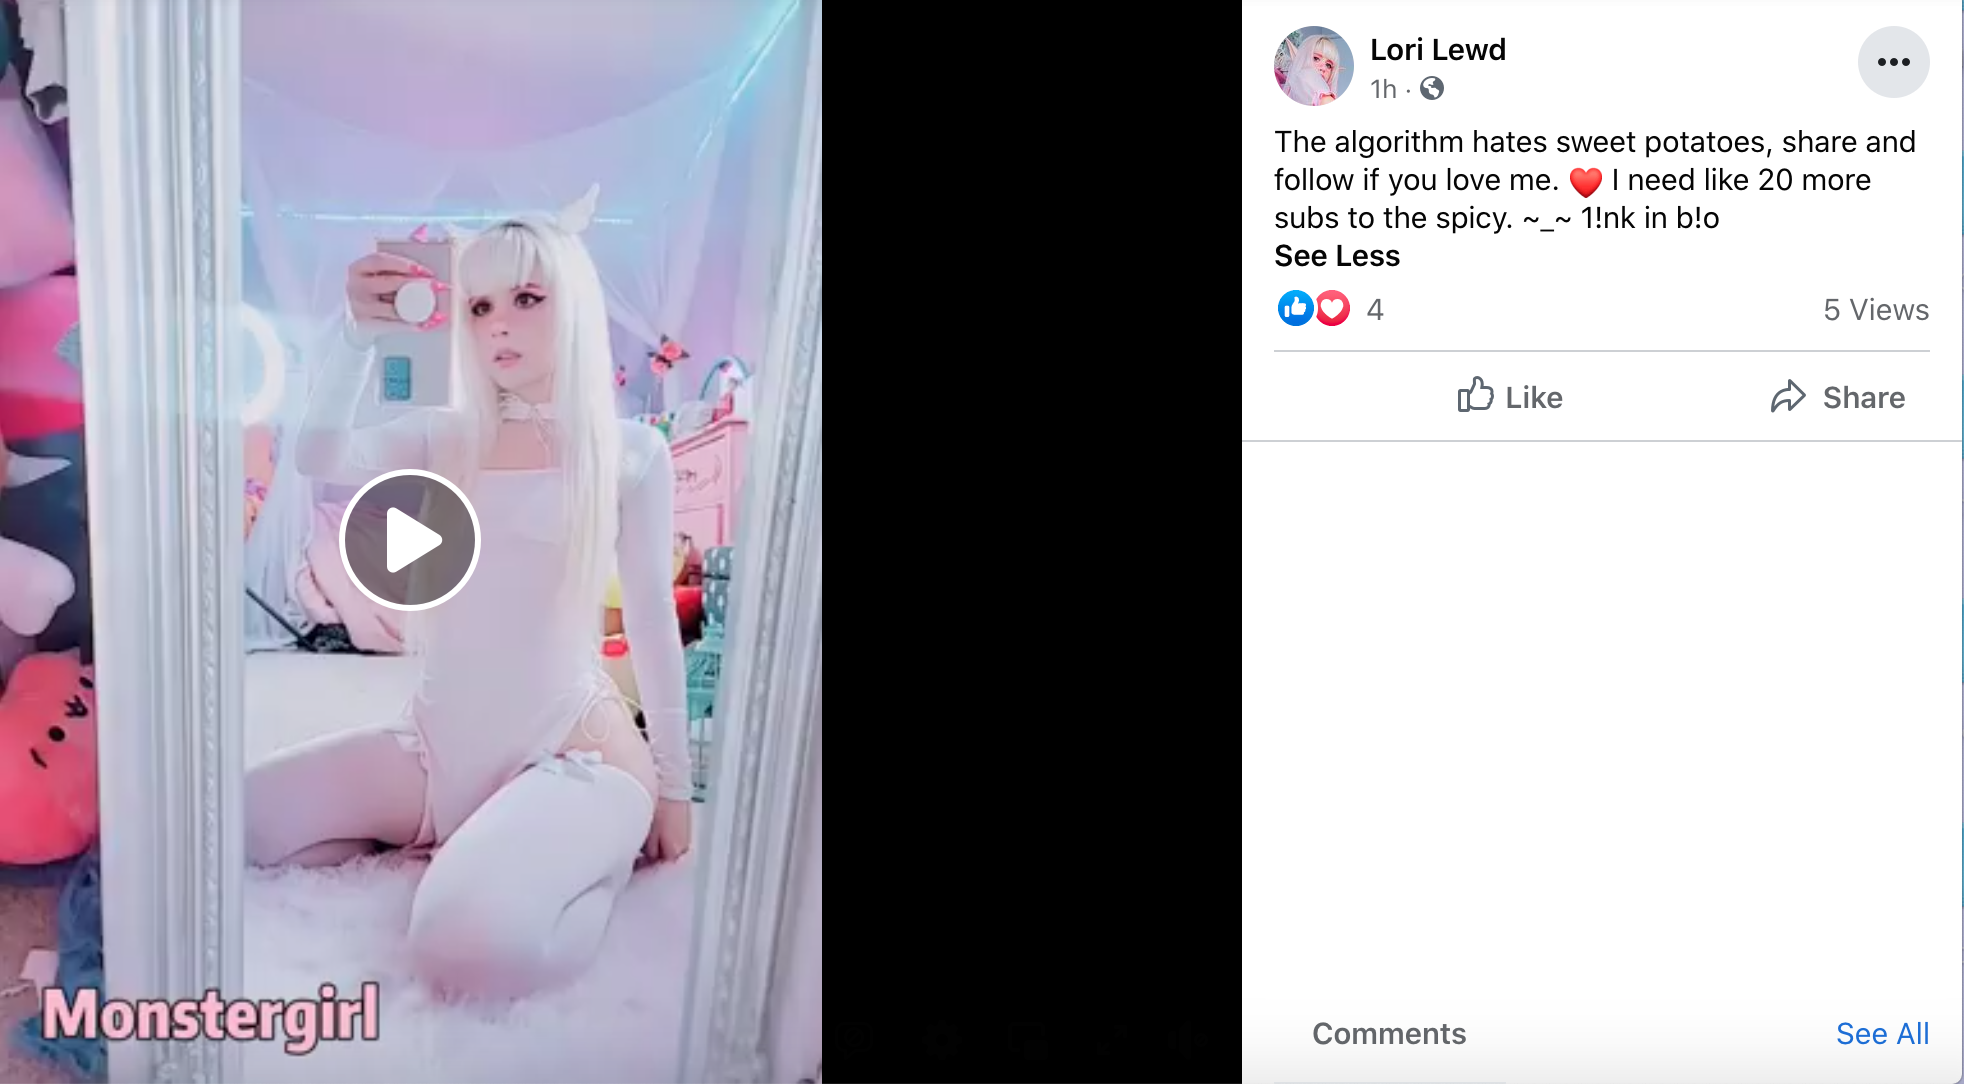Click the globe public audience icon

[1432, 89]
